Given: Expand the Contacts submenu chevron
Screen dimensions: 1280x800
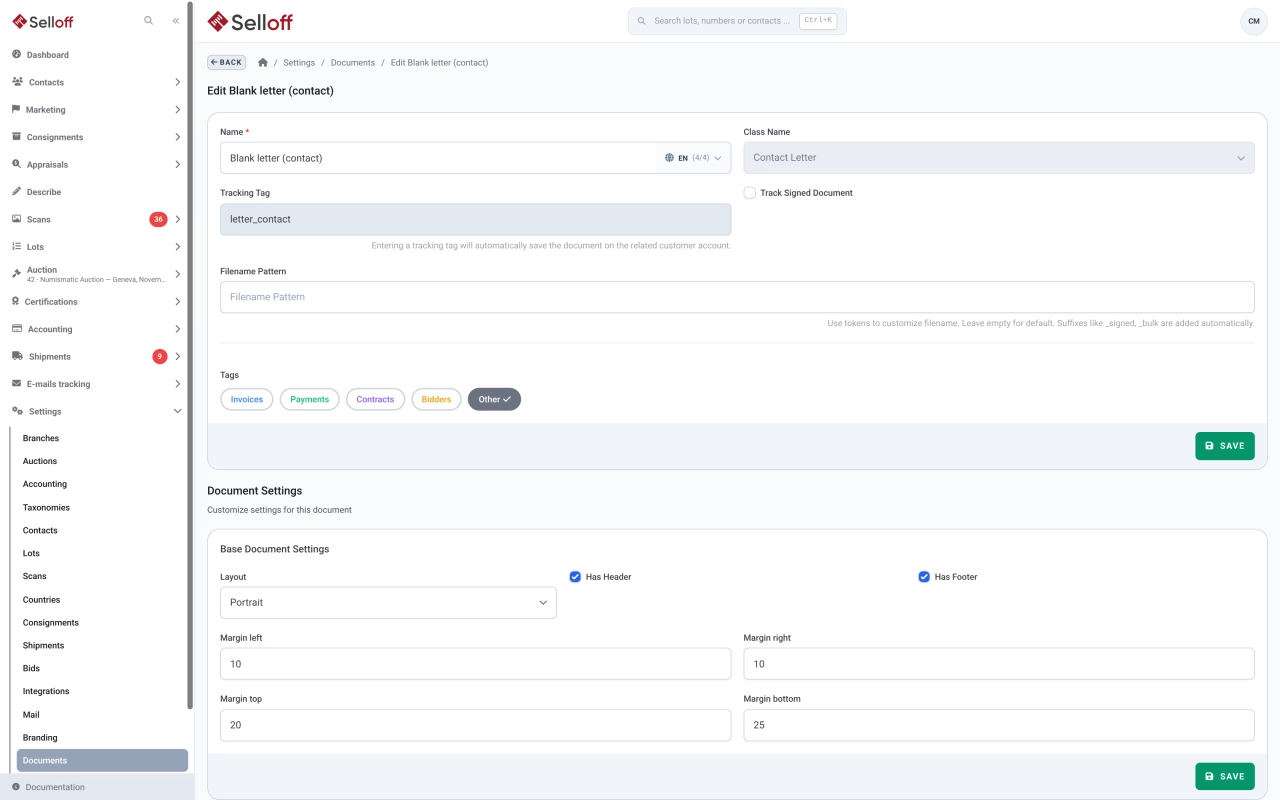Looking at the screenshot, I should pos(177,82).
